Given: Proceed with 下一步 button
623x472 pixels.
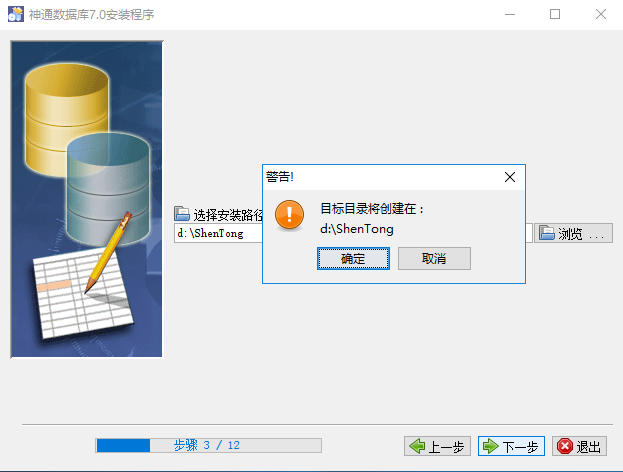Looking at the screenshot, I should 511,446.
